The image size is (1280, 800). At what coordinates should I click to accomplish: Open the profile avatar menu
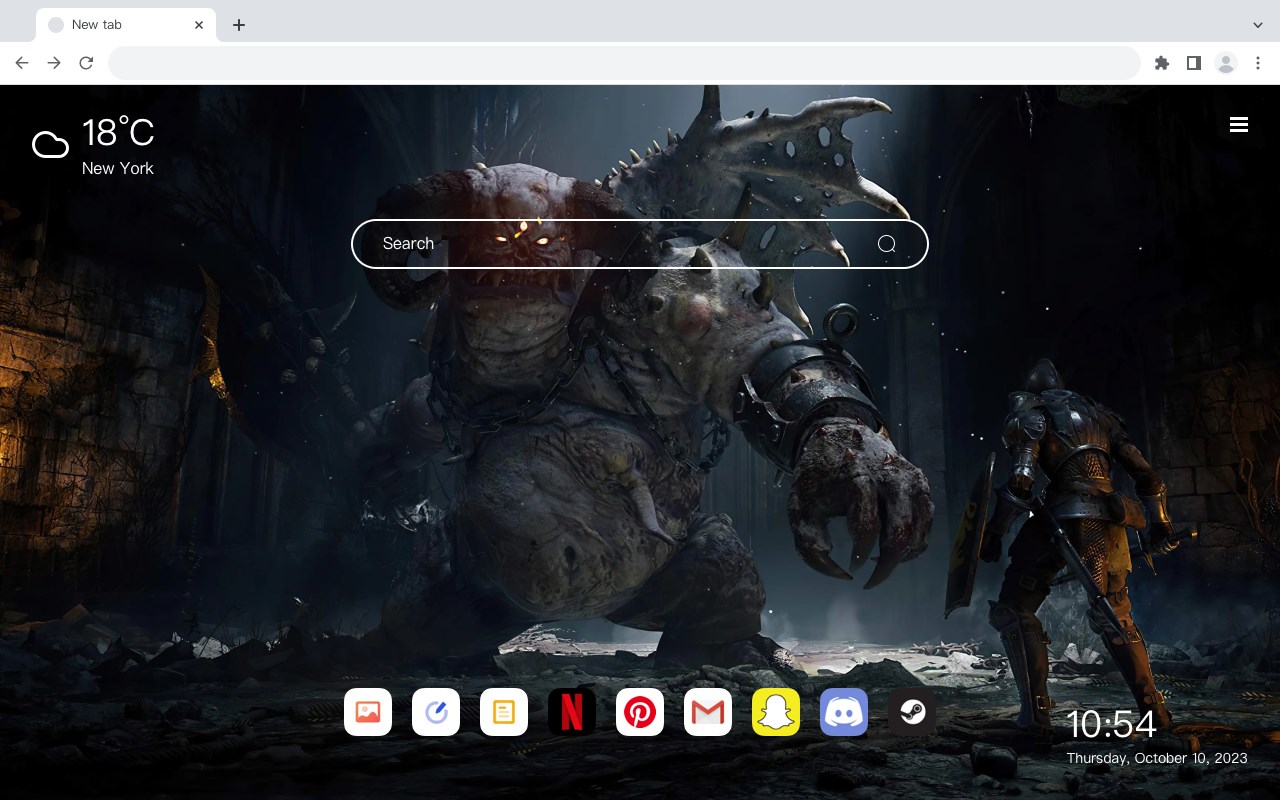point(1226,63)
